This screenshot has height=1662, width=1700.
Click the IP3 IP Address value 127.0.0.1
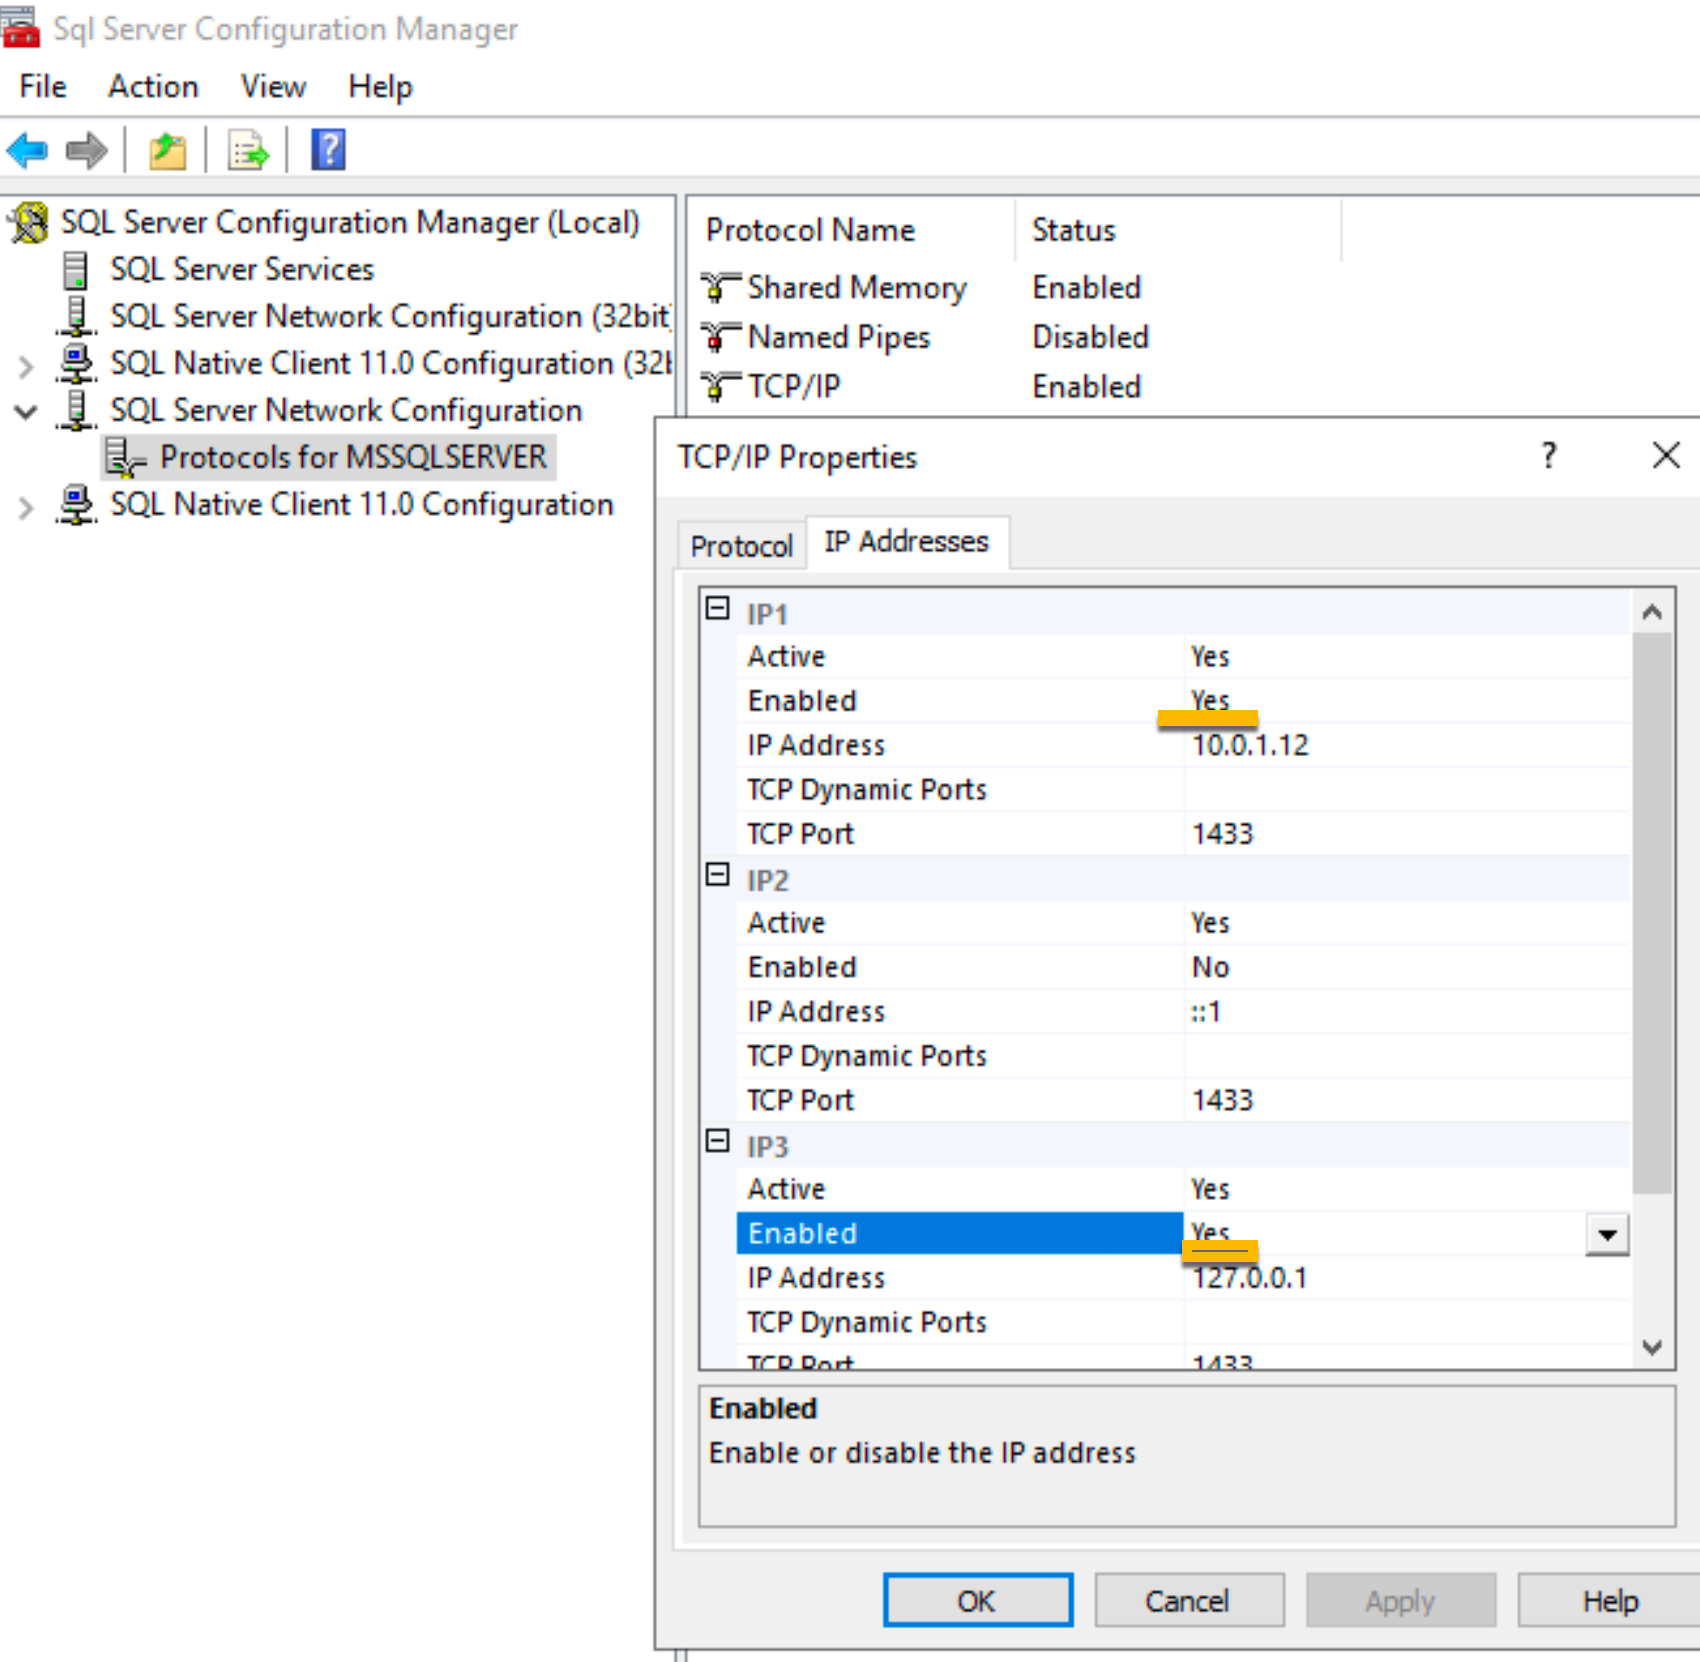coord(1249,1278)
